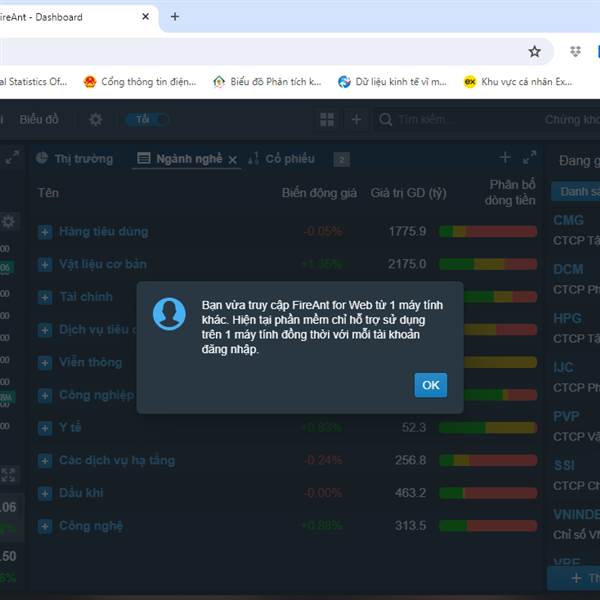Screen dimensions: 600x600
Task: Open the Chứng khoán top menu item
Action: pos(572,120)
